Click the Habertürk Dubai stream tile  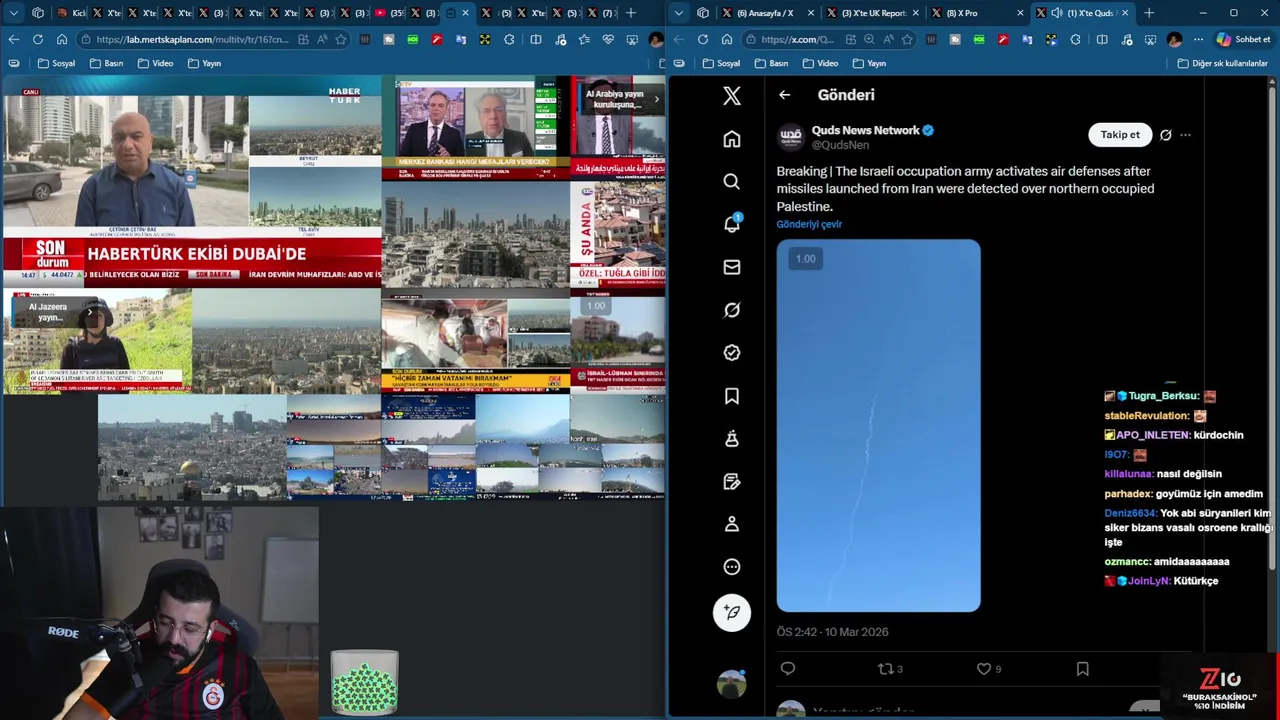click(x=192, y=183)
